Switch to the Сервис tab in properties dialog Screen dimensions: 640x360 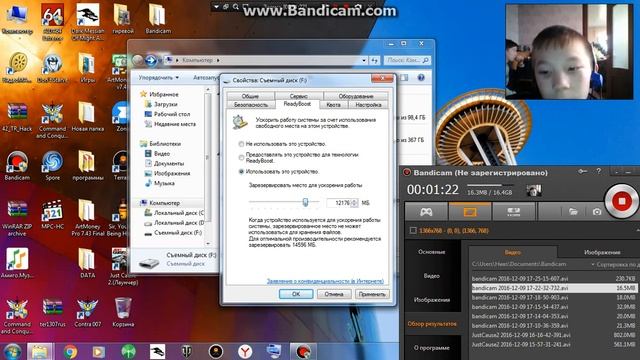[x=299, y=96]
